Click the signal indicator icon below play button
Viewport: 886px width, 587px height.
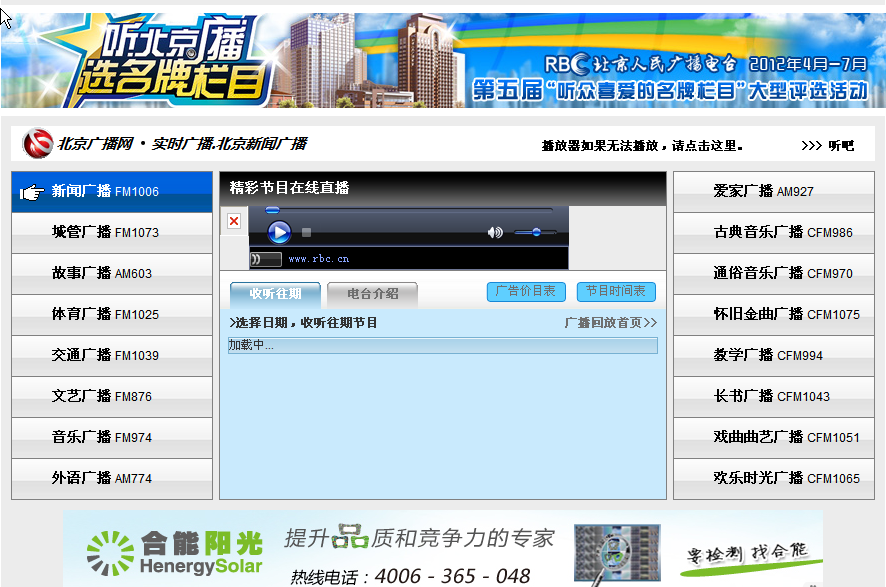tap(265, 259)
